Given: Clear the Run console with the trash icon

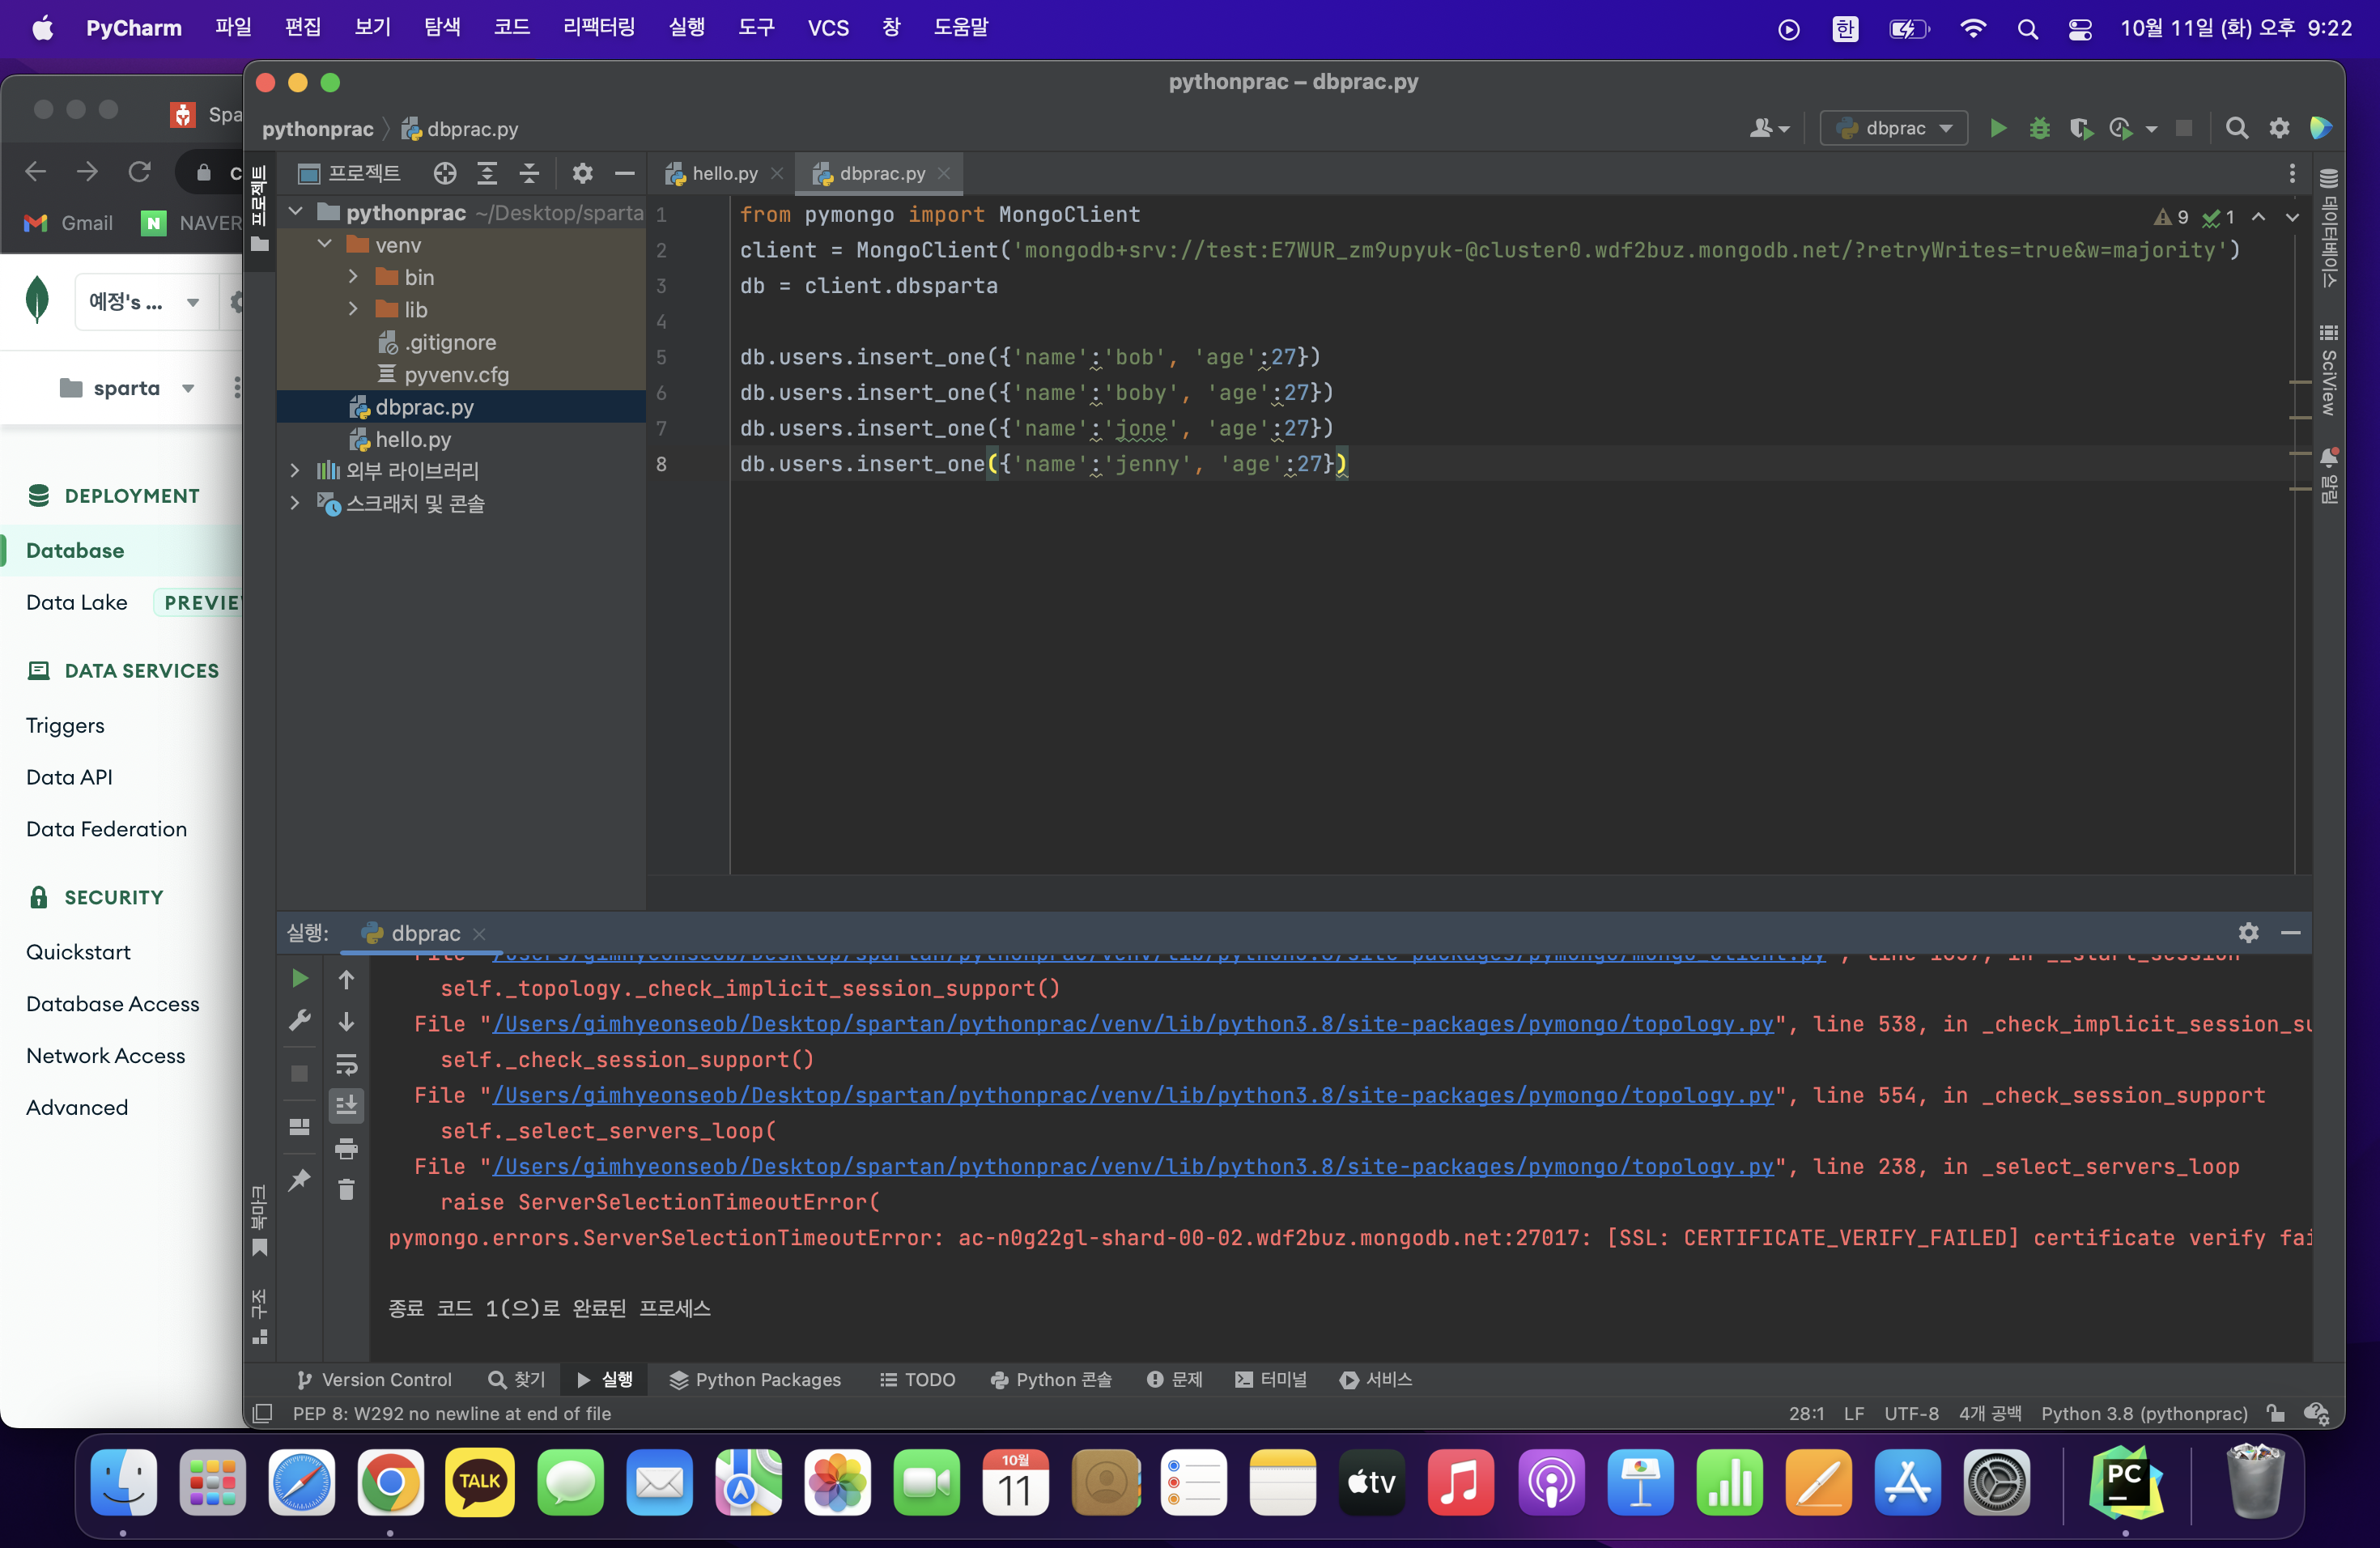Looking at the screenshot, I should coord(346,1189).
